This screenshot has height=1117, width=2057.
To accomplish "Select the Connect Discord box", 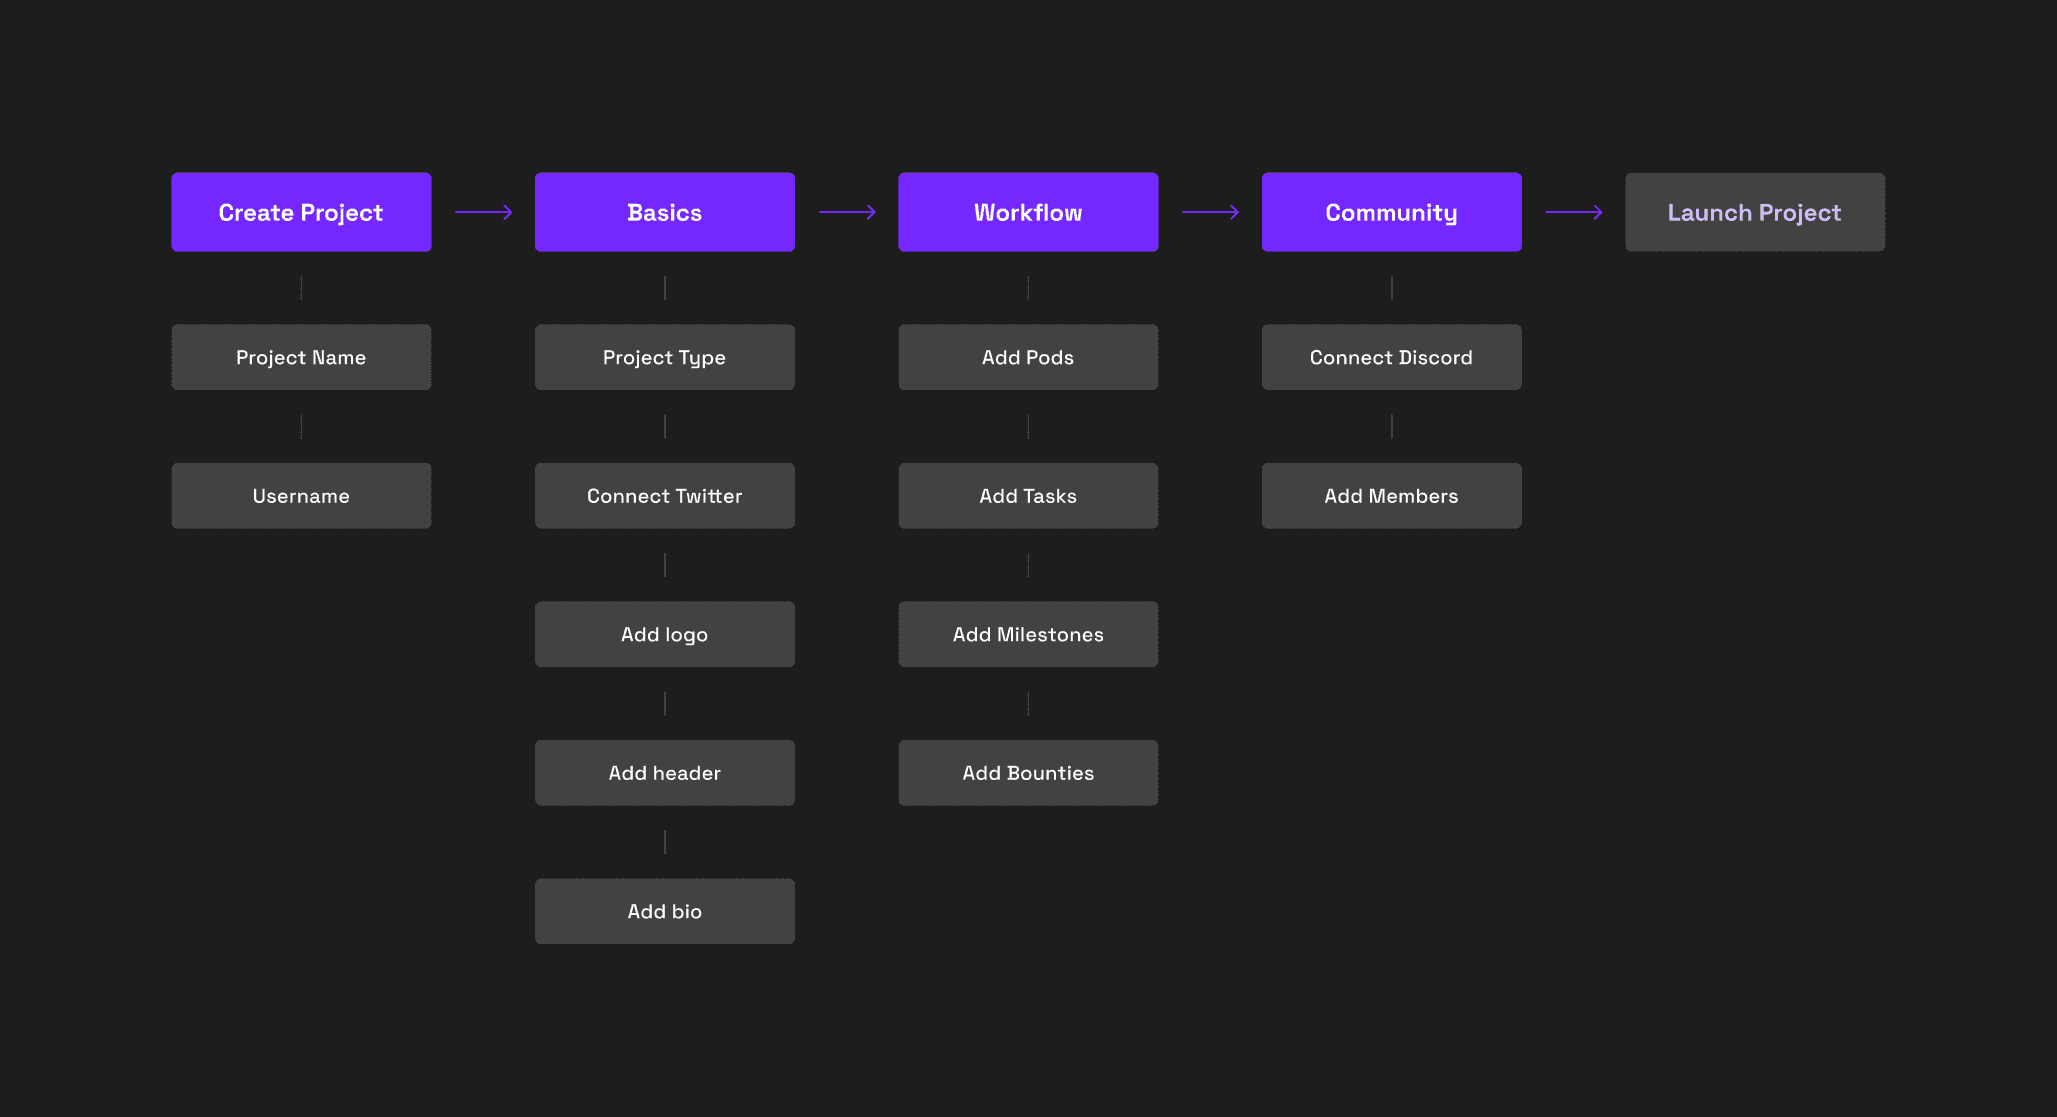I will 1391,357.
